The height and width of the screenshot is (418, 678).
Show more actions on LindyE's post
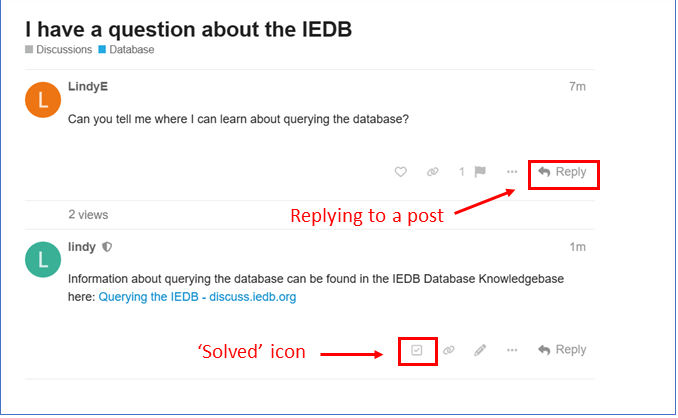click(x=512, y=172)
